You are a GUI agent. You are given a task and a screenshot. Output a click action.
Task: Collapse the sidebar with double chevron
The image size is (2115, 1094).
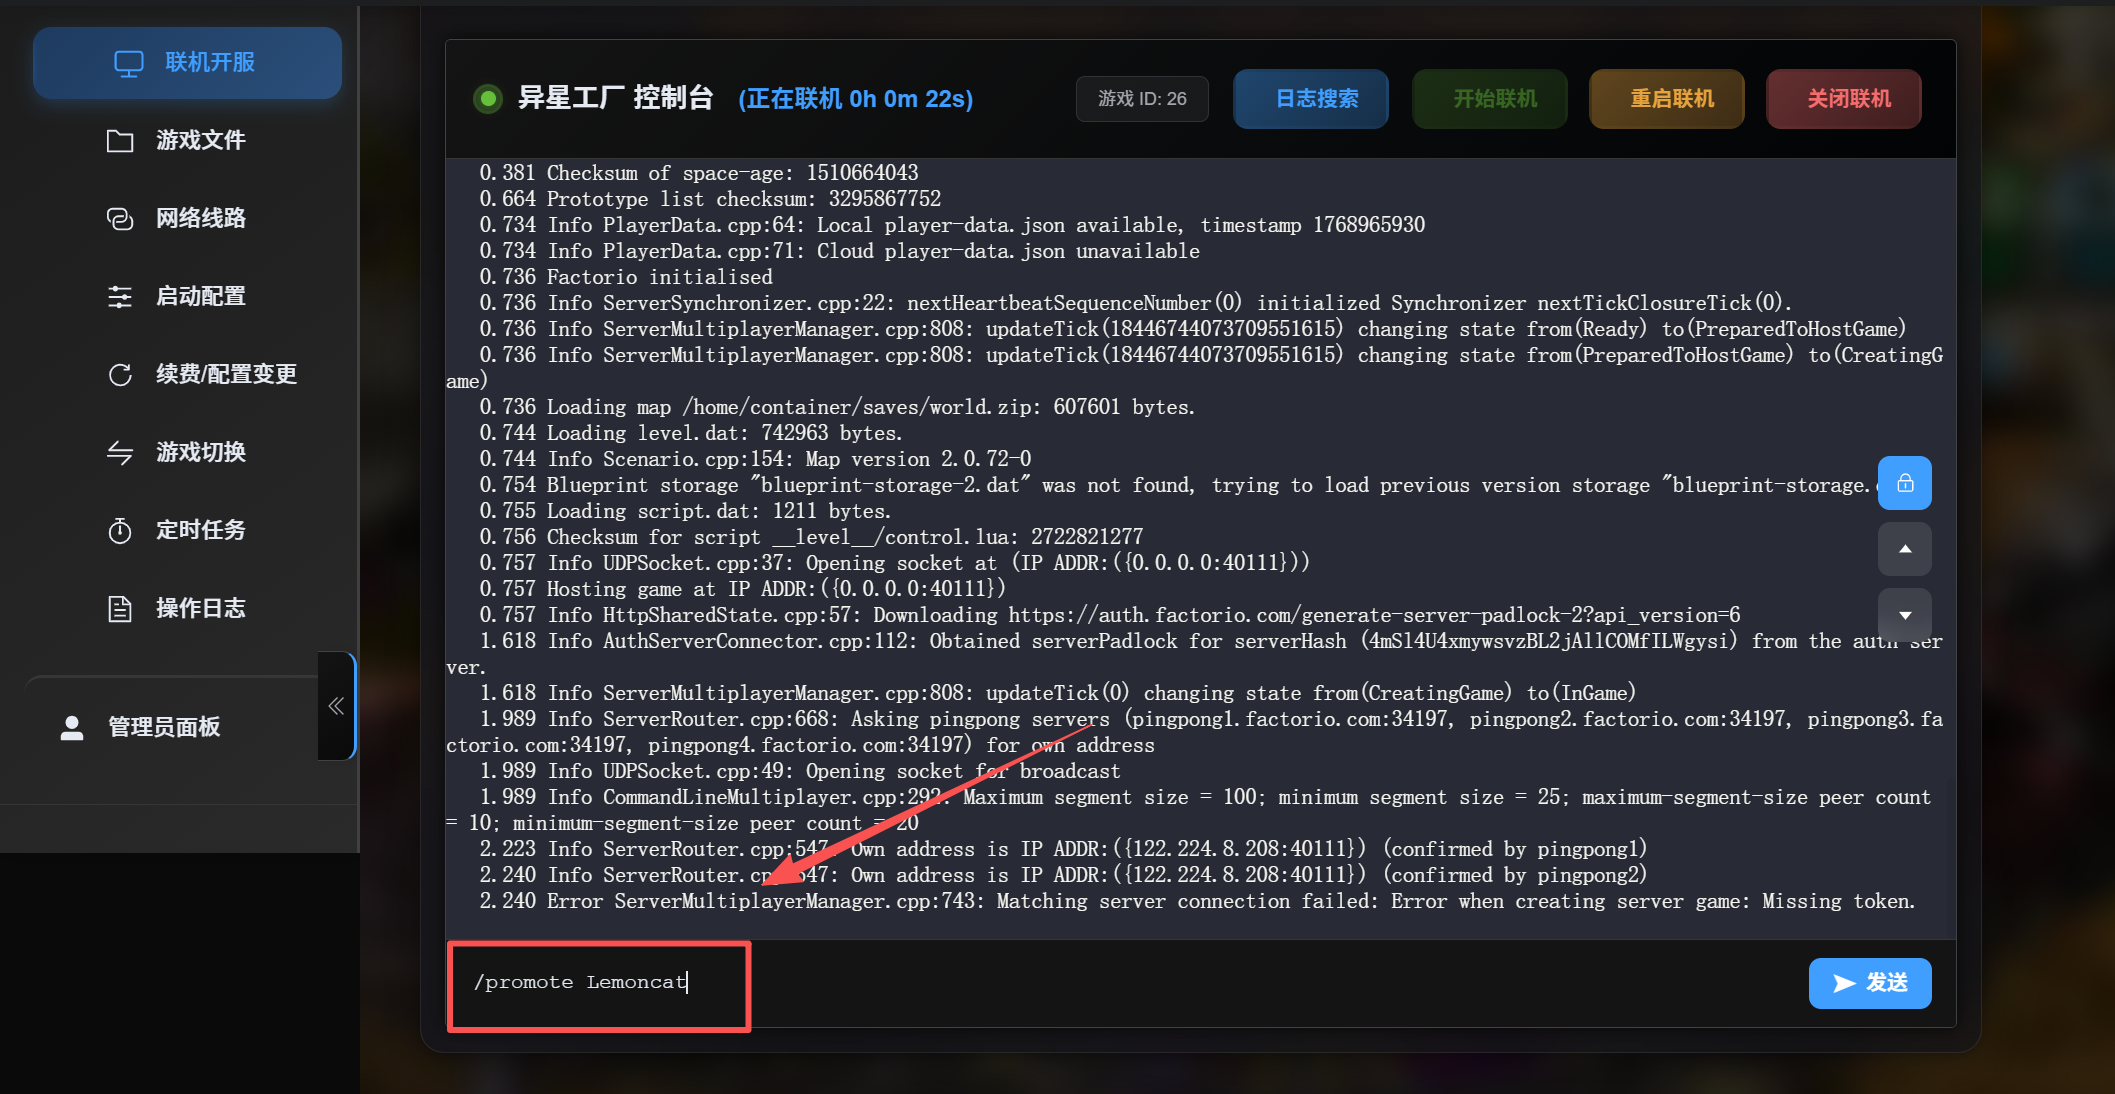point(336,706)
